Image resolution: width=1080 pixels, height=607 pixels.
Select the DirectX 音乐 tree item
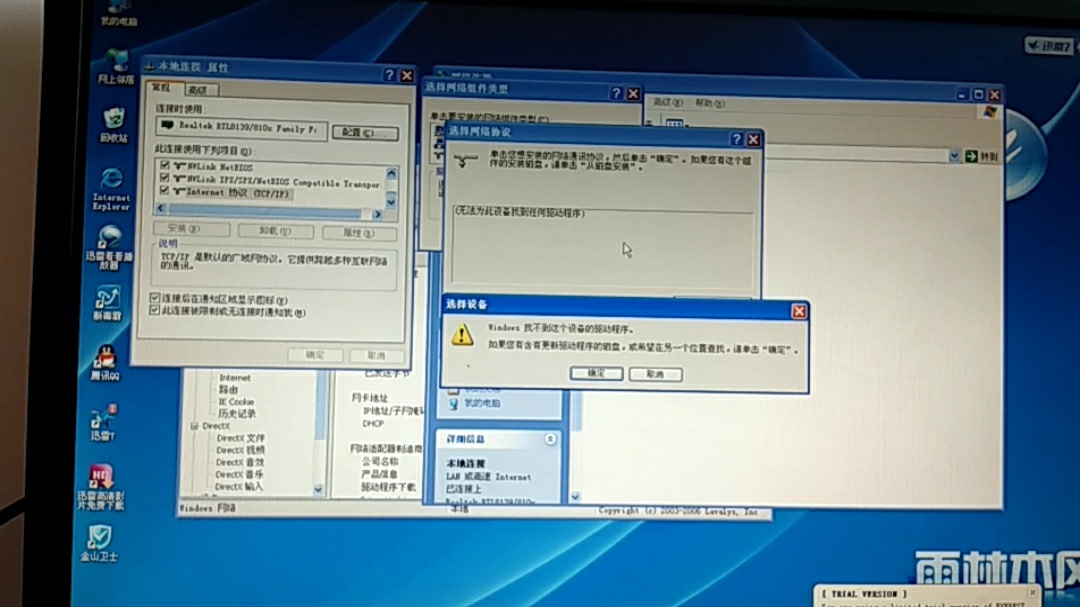point(239,475)
